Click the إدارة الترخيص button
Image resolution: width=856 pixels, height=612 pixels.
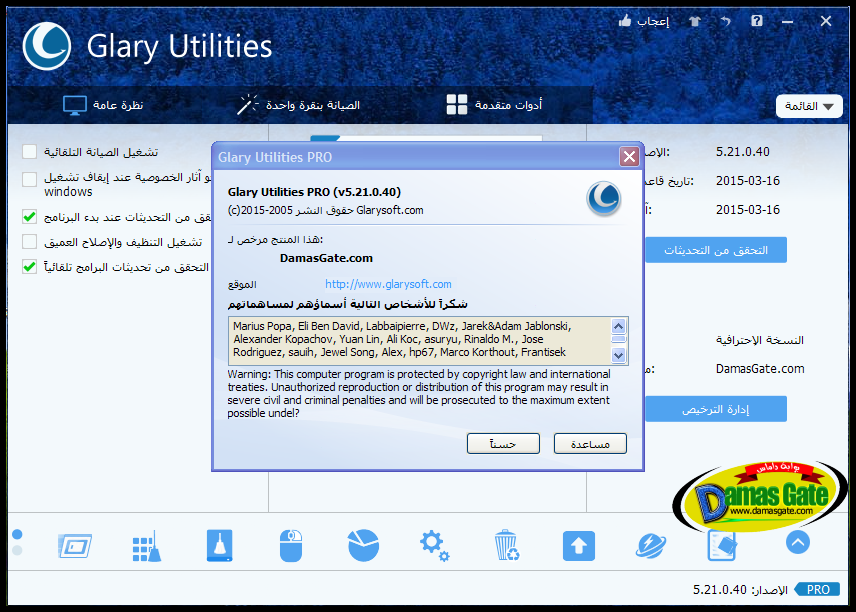[716, 409]
